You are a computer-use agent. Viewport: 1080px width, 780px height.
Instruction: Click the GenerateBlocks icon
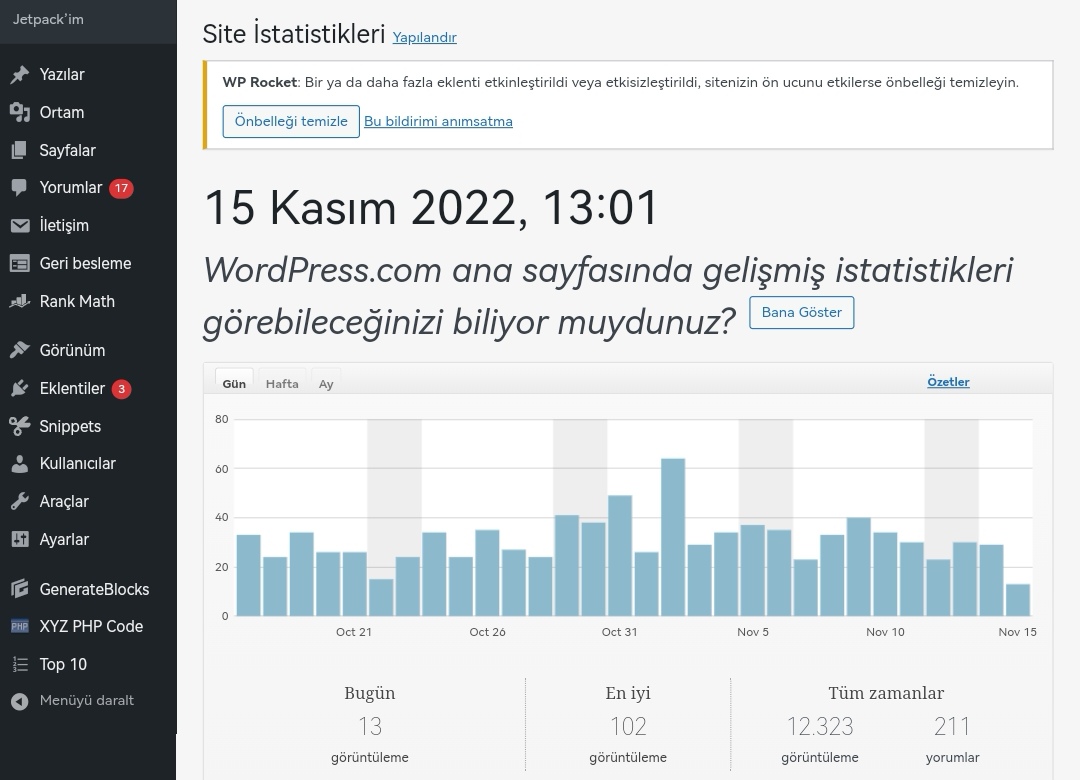[20, 589]
